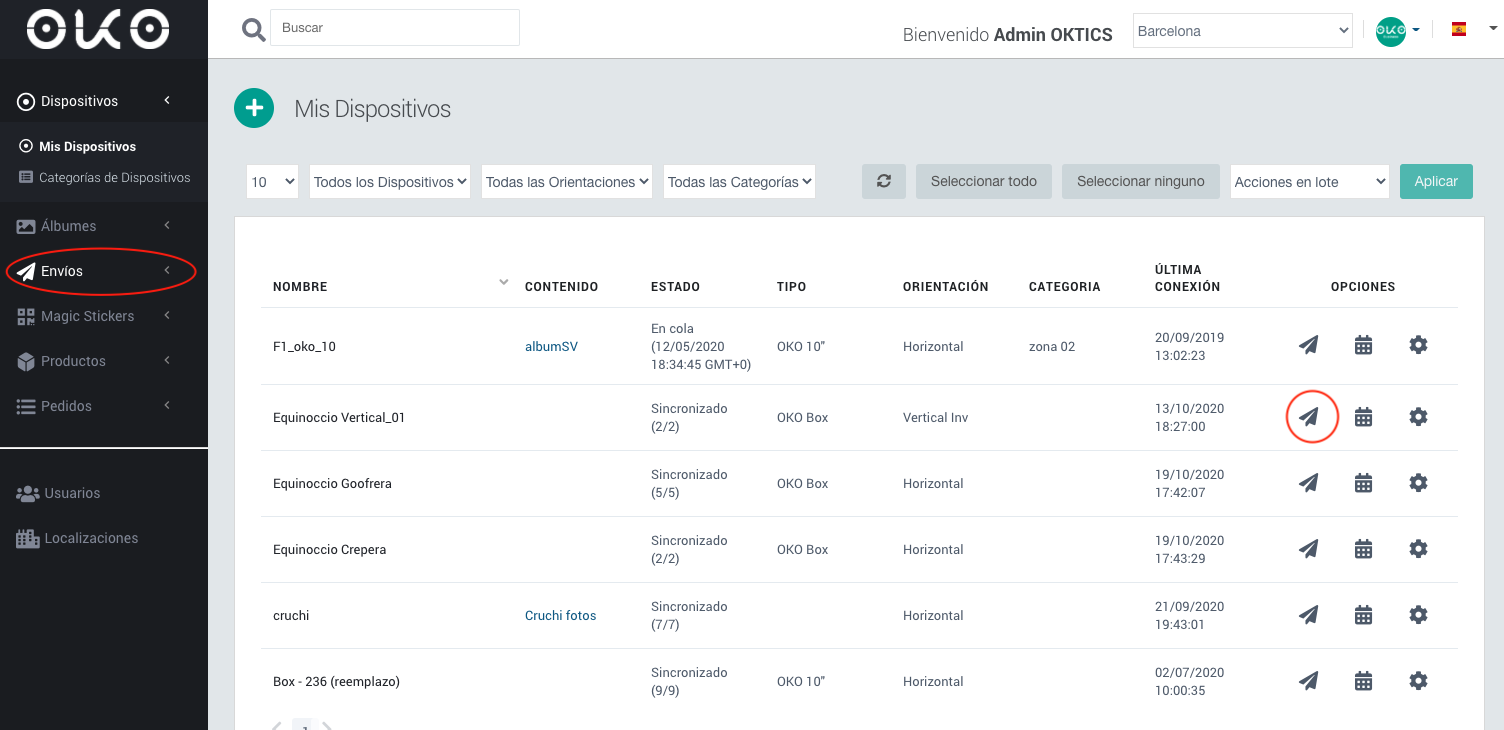
Task: Open Todas las Orientaciones filter dropdown
Action: point(567,181)
